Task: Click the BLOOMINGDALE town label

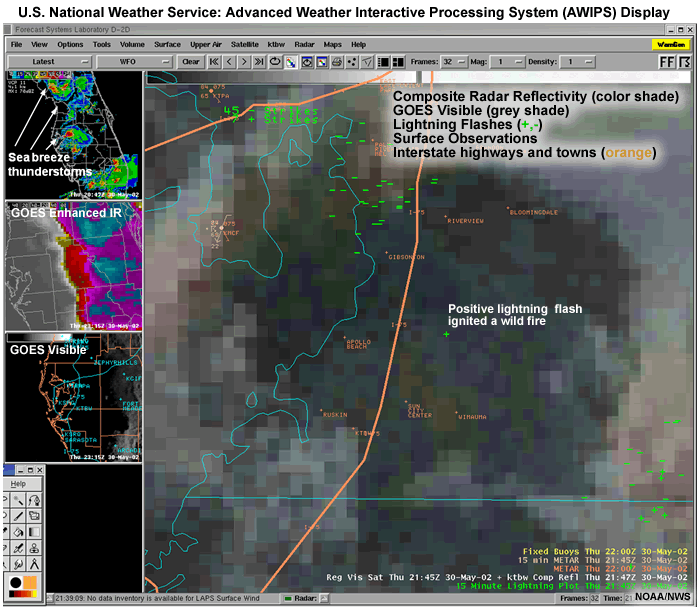Action: (533, 212)
